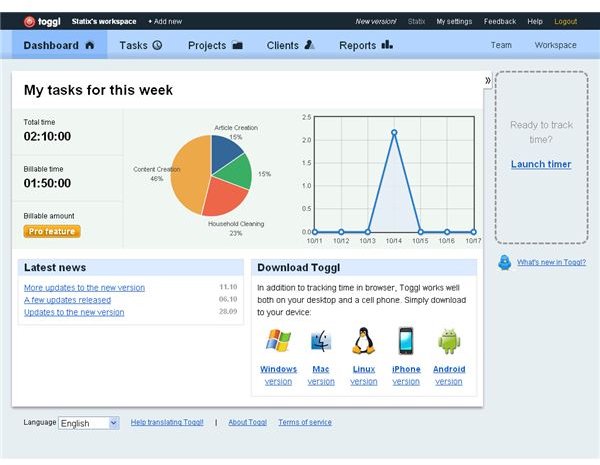Click the Toggl logo icon
The height and width of the screenshot is (465, 600).
[x=29, y=22]
